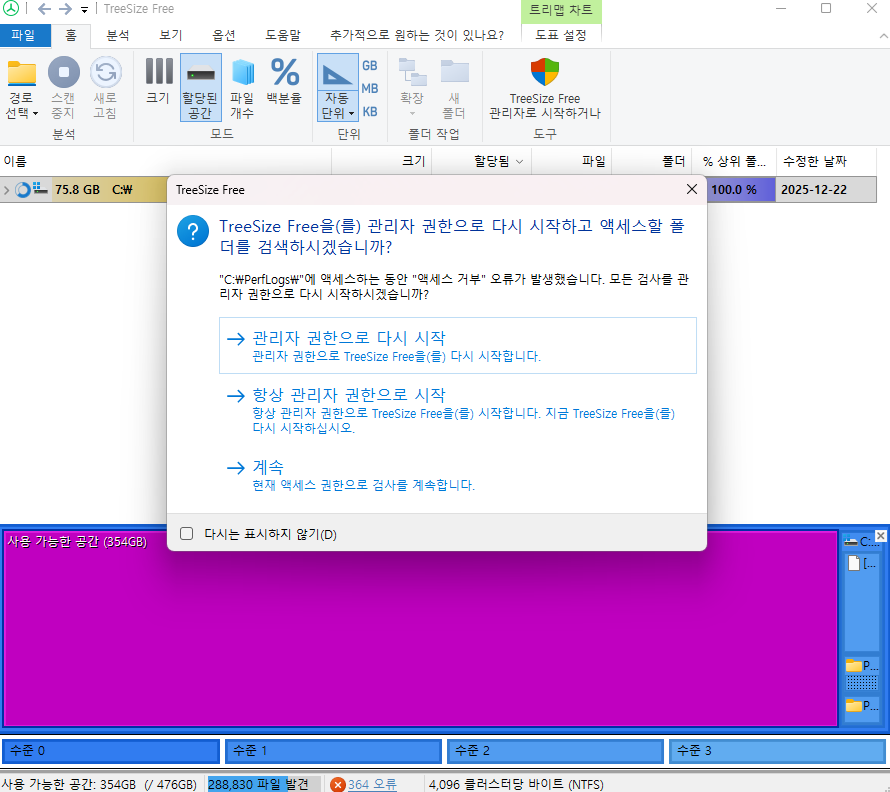Click the 수준 2 legend swatch

tap(555, 751)
